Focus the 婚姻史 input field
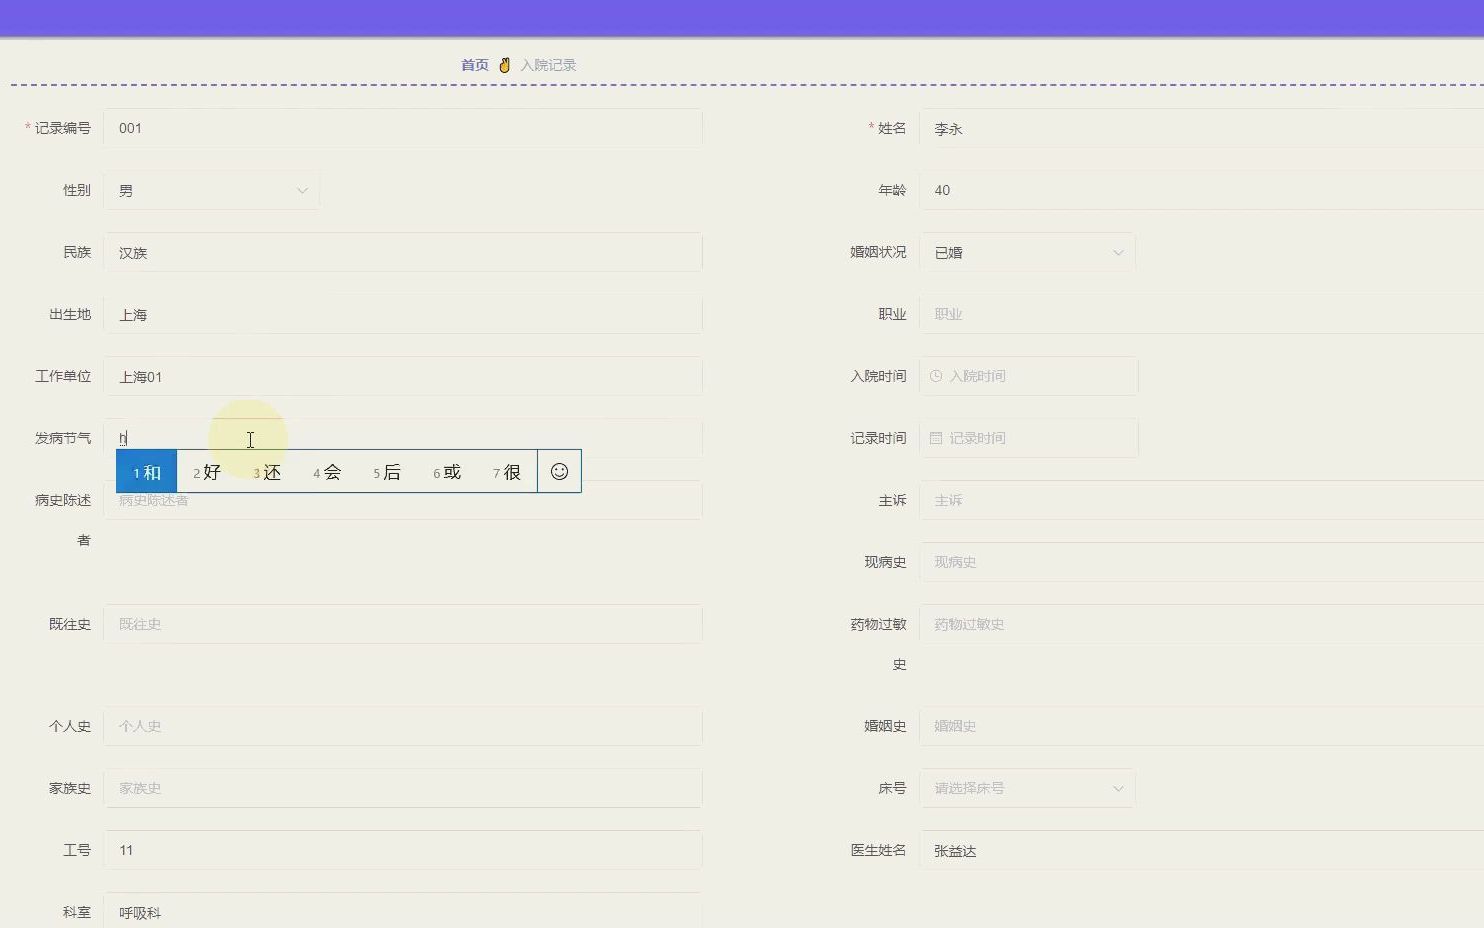This screenshot has height=928, width=1484. coord(1202,726)
